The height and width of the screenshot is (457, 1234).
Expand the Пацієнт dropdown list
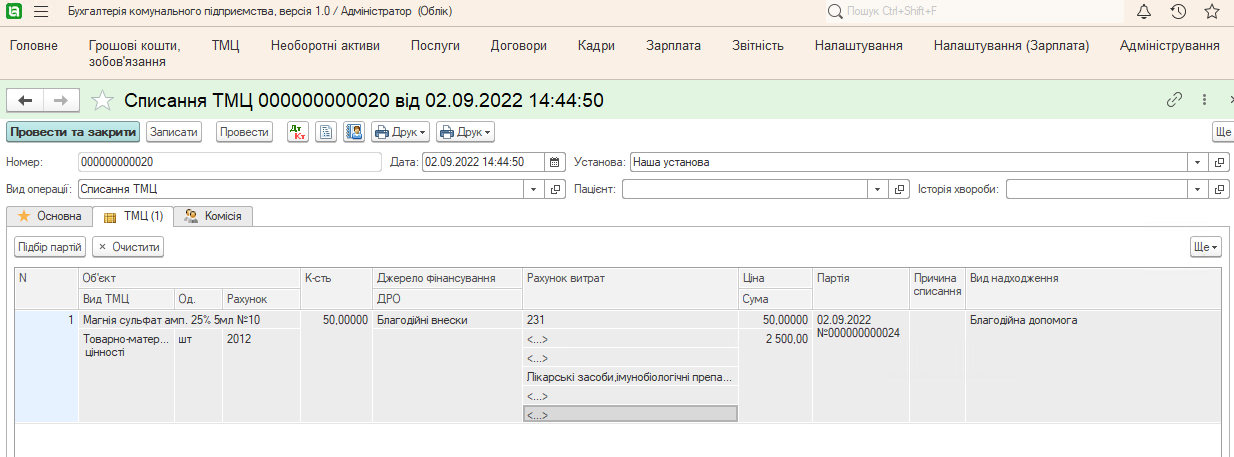(x=877, y=189)
